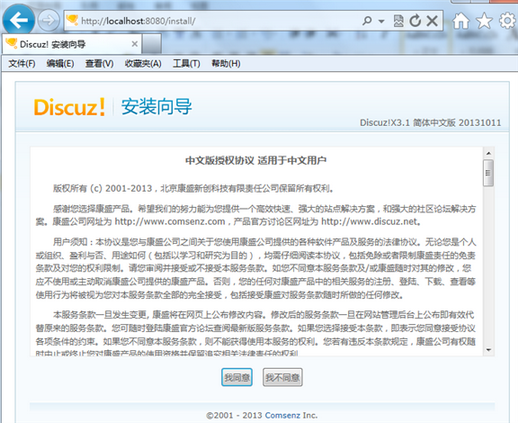Click the 我同意 button

237,377
